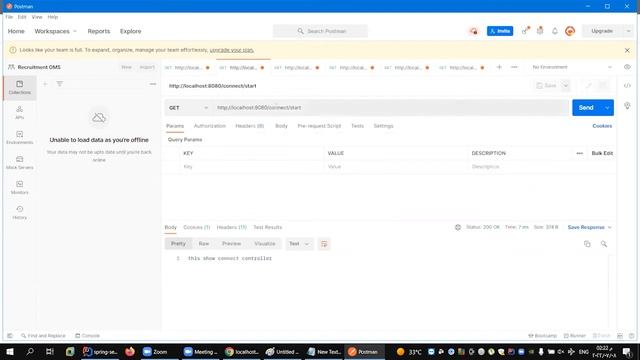640x360 pixels.
Task: Open query params more options ellipsis
Action: point(580,153)
